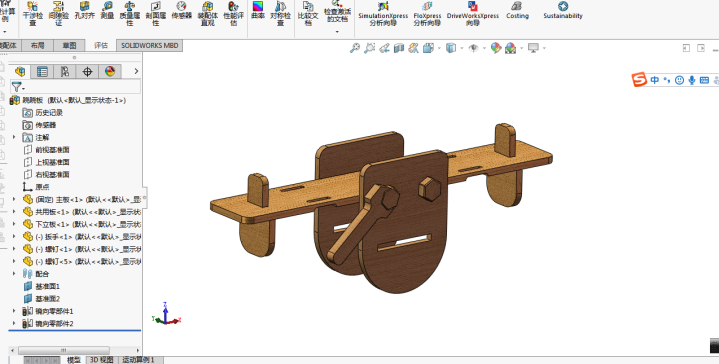This screenshot has width=719, height=364.
Task: Expand the (固定) 主板<1> component
Action: [x=14, y=199]
